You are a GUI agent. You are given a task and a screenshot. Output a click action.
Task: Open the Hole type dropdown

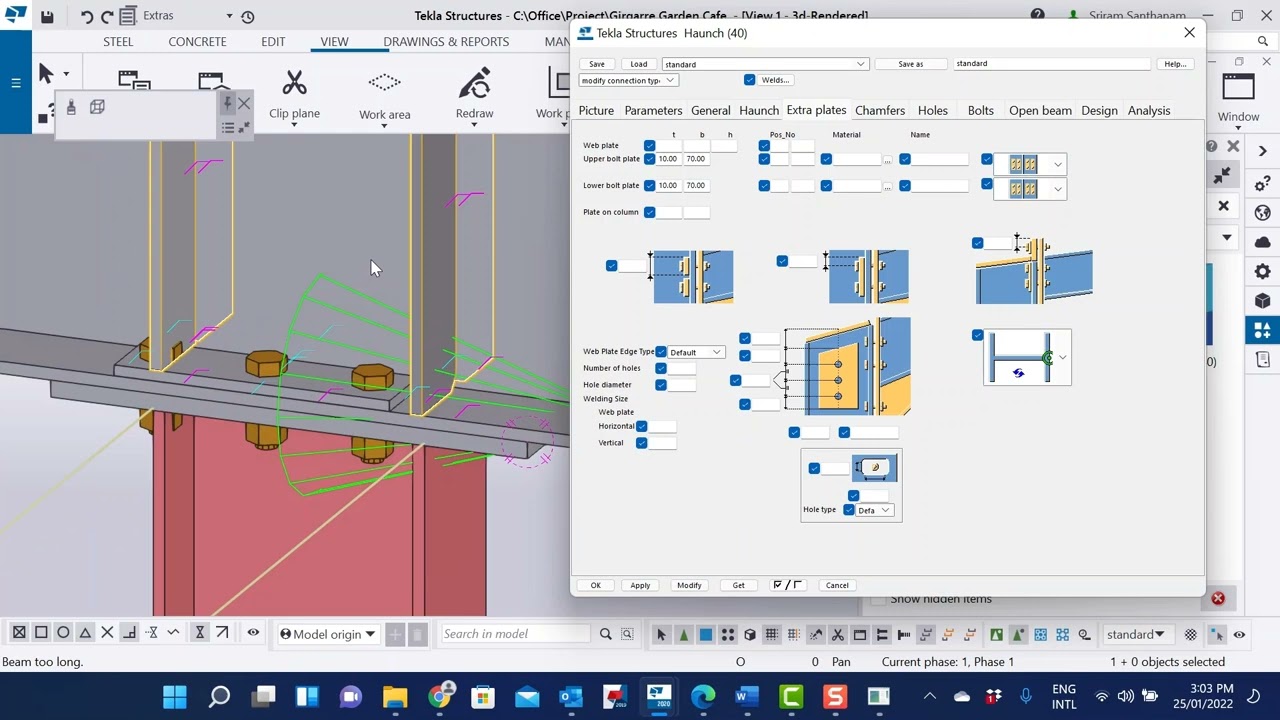point(875,510)
